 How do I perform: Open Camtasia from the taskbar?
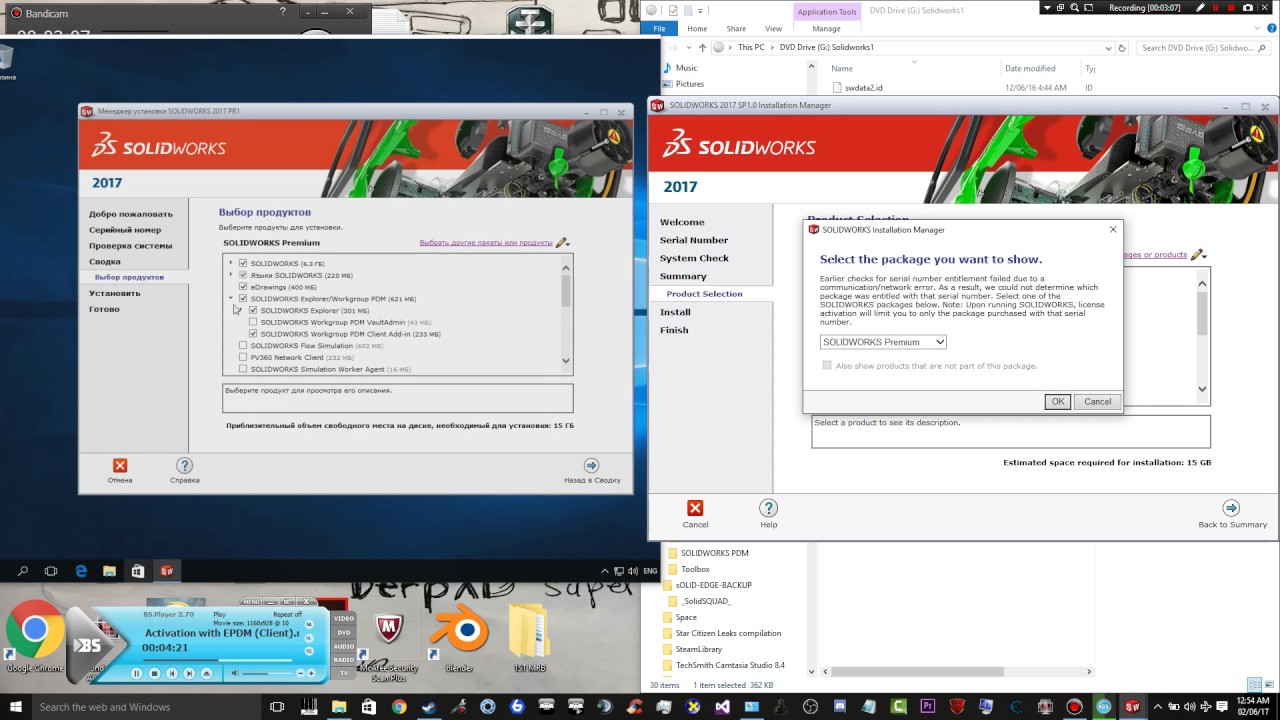tap(898, 707)
